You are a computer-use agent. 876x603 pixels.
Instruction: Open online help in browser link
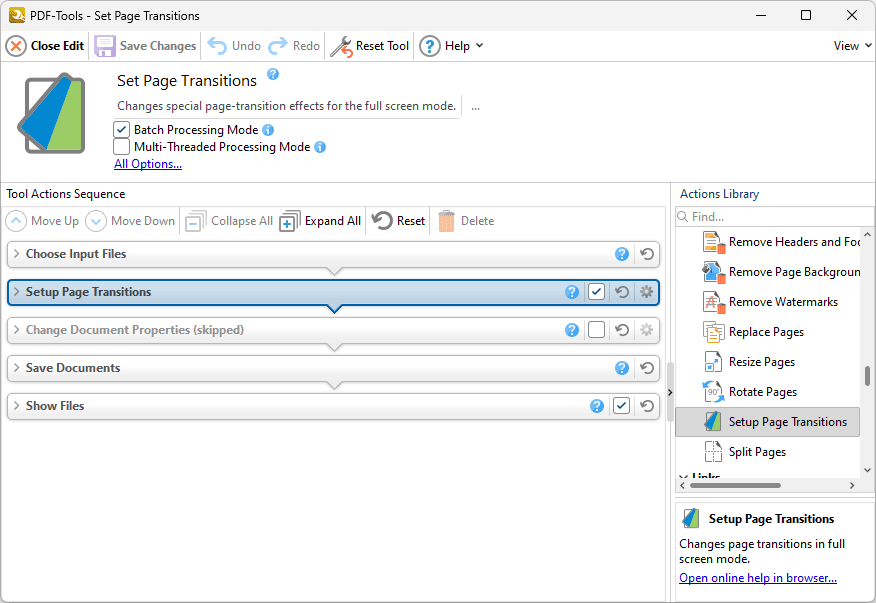758,578
